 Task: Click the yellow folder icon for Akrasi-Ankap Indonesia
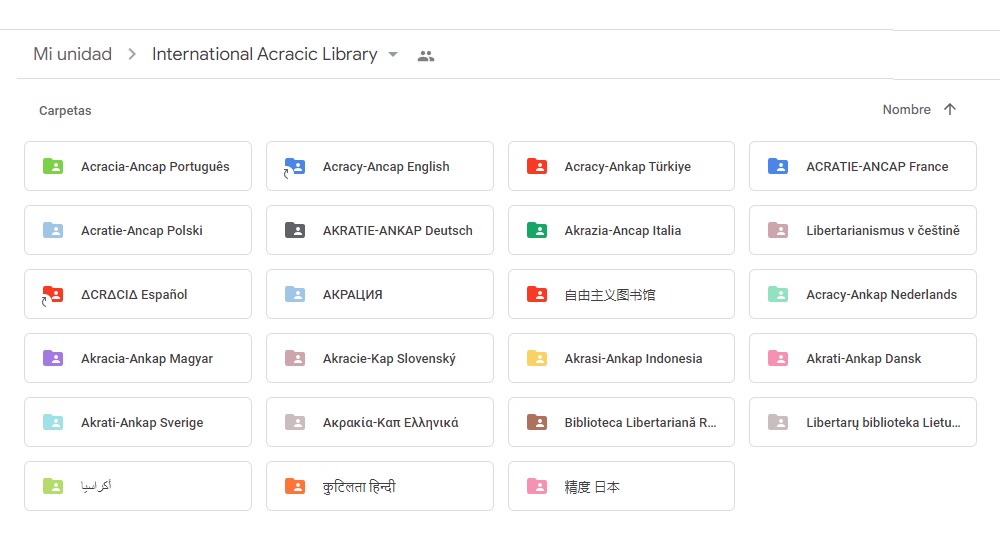click(x=537, y=358)
